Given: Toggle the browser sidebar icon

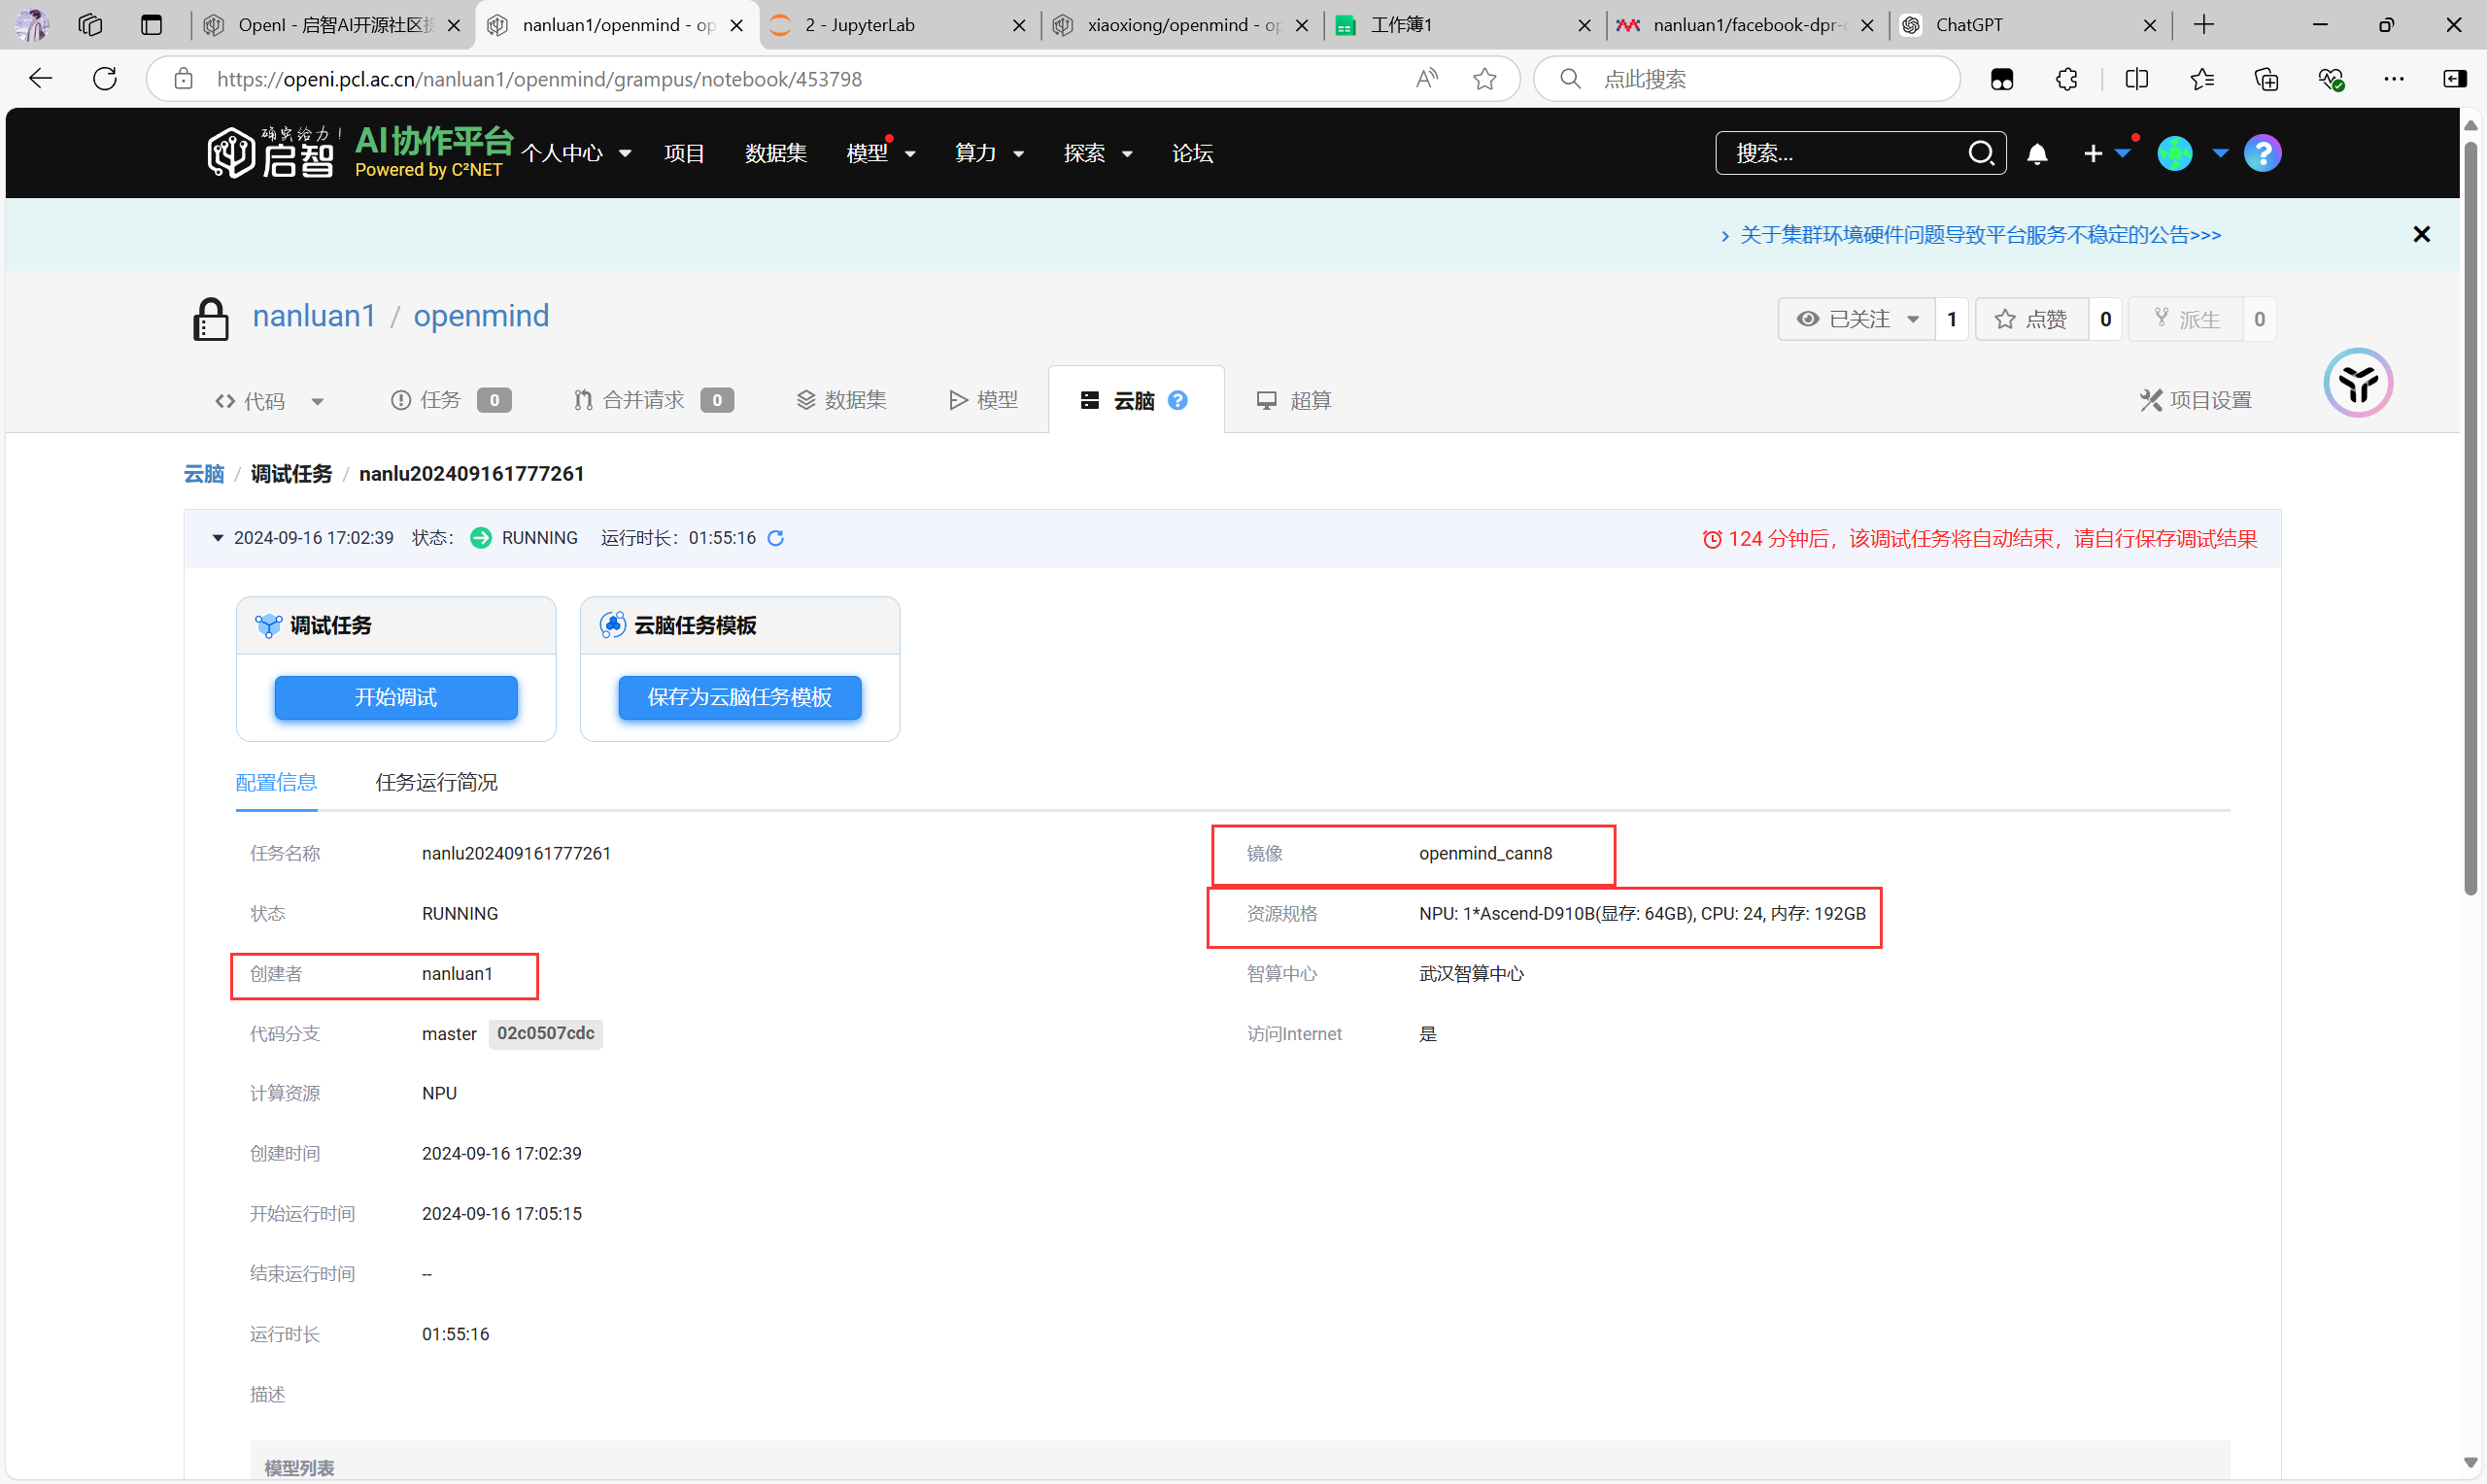Looking at the screenshot, I should [x=2455, y=79].
